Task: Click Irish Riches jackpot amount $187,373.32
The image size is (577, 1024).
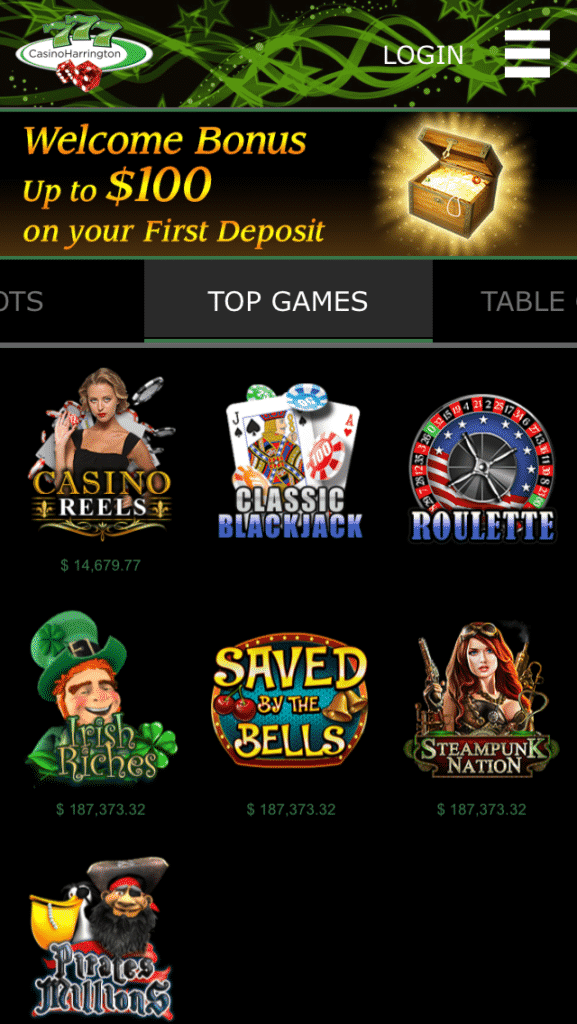Action: point(101,810)
